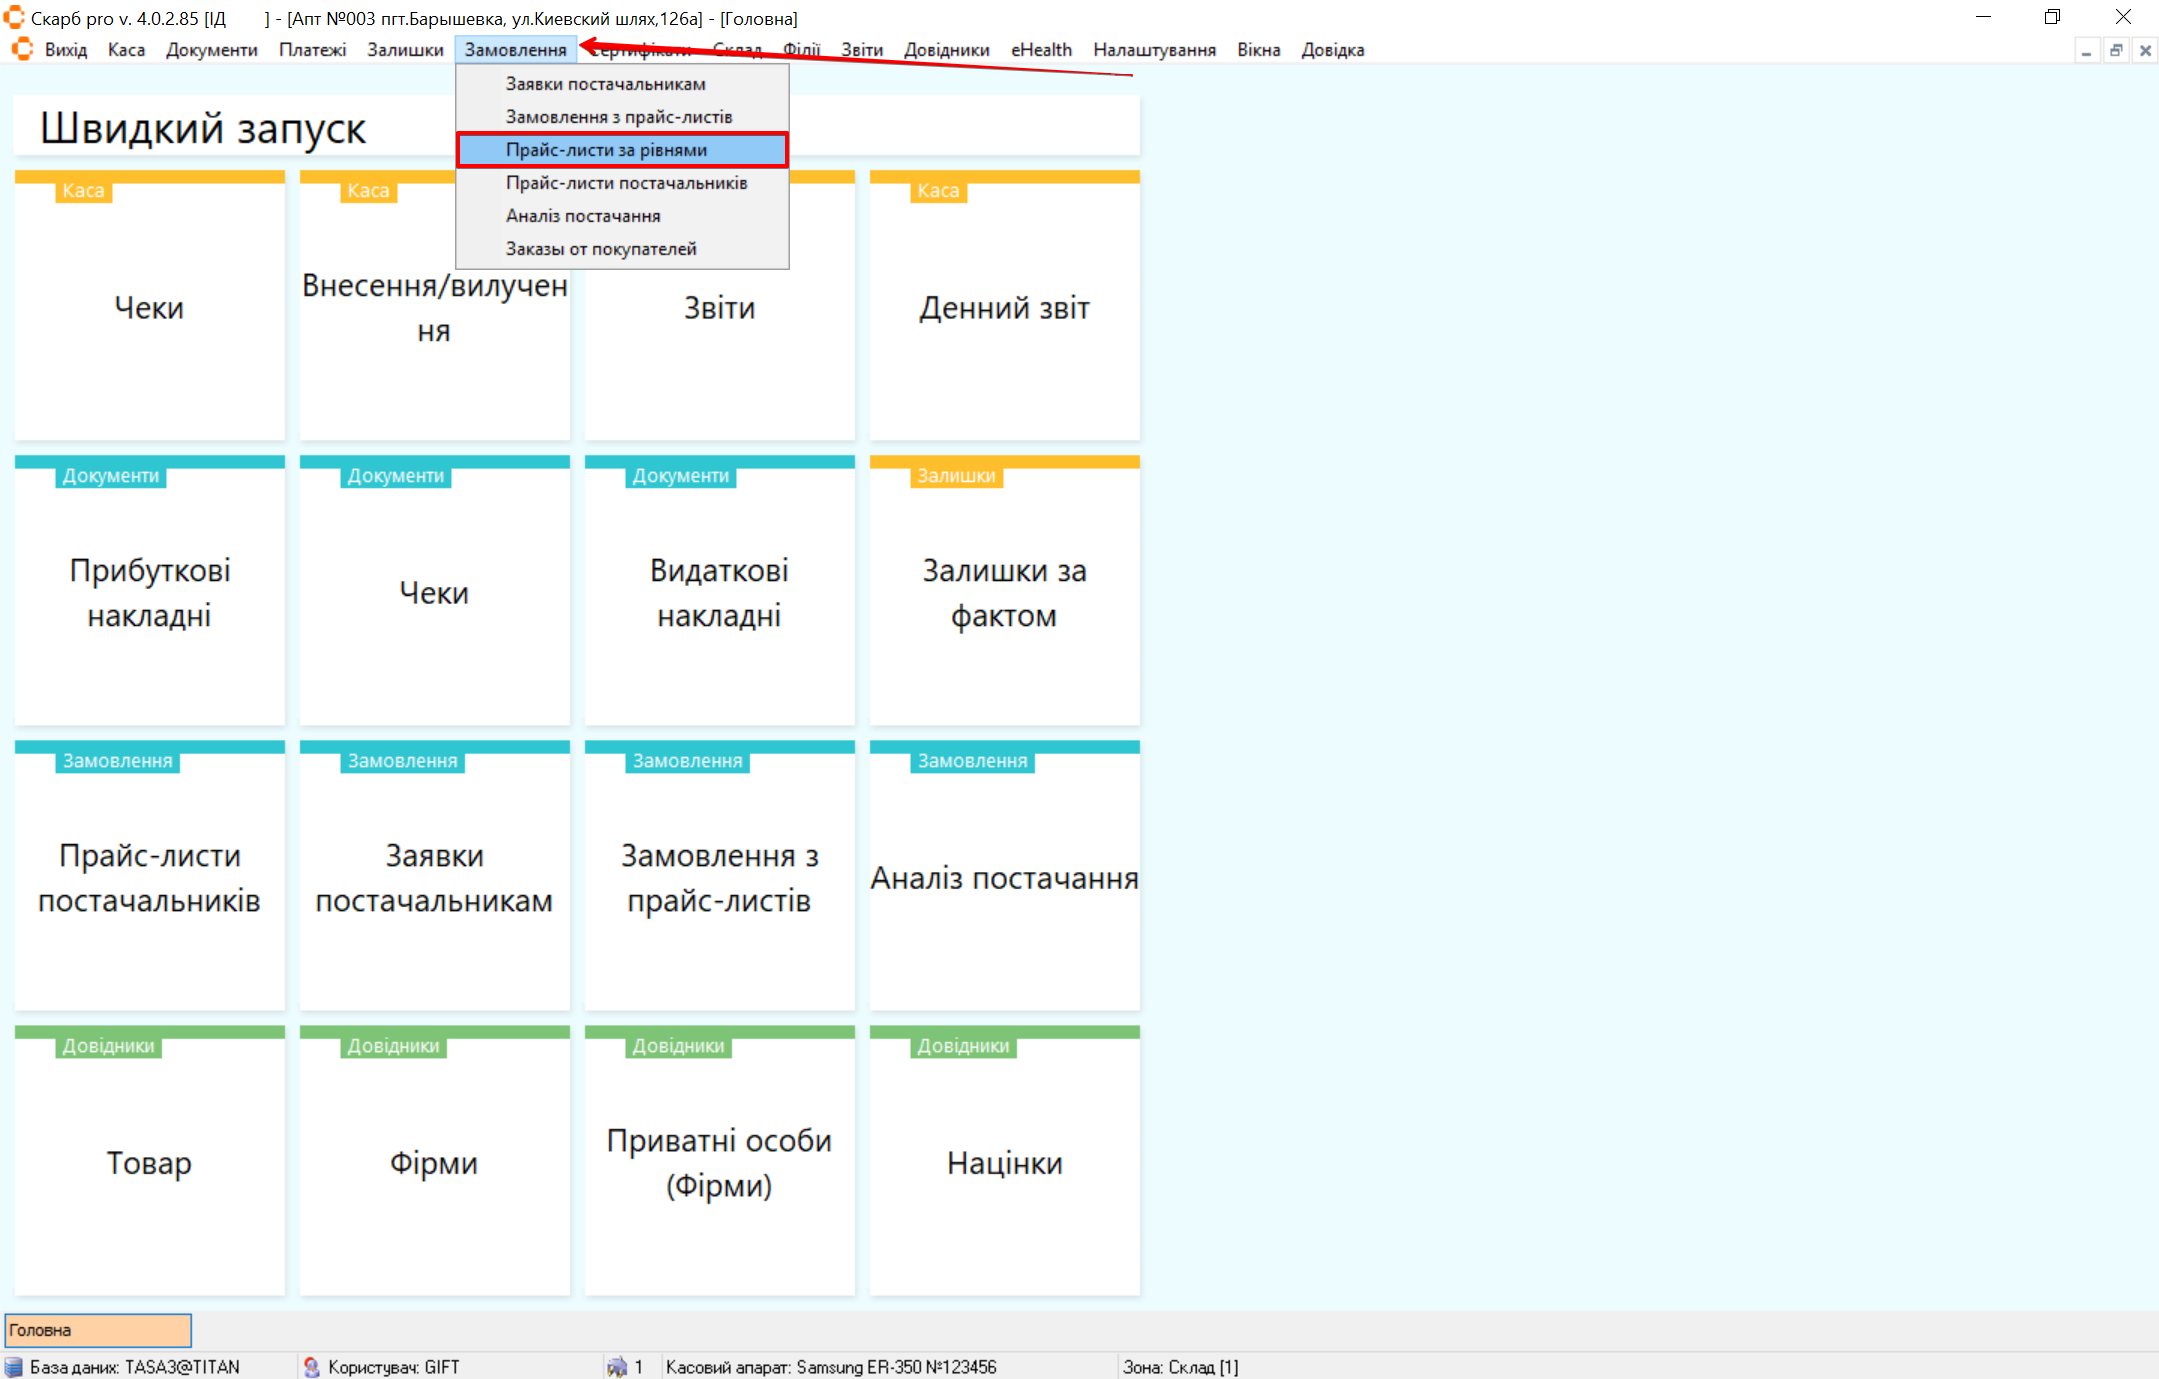
Task: Switch to the Головна window tab
Action: pos(98,1330)
